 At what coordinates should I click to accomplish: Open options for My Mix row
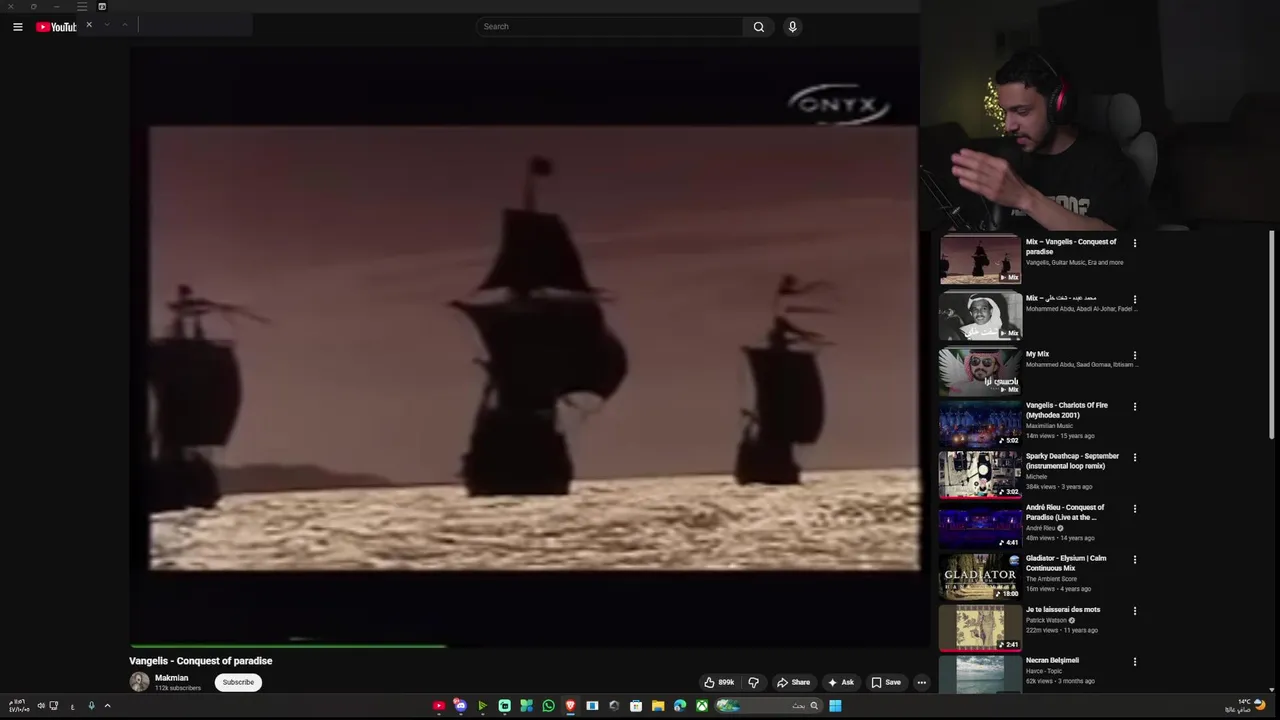(x=1134, y=355)
